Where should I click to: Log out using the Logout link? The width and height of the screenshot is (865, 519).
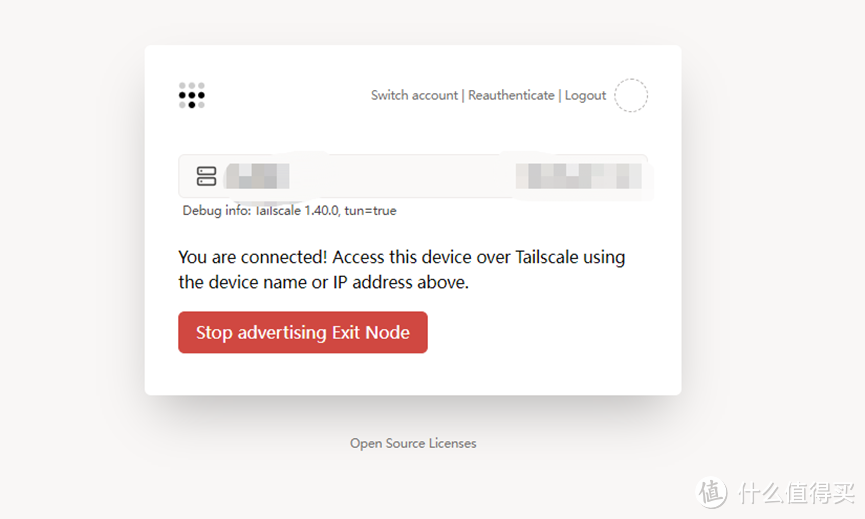585,95
